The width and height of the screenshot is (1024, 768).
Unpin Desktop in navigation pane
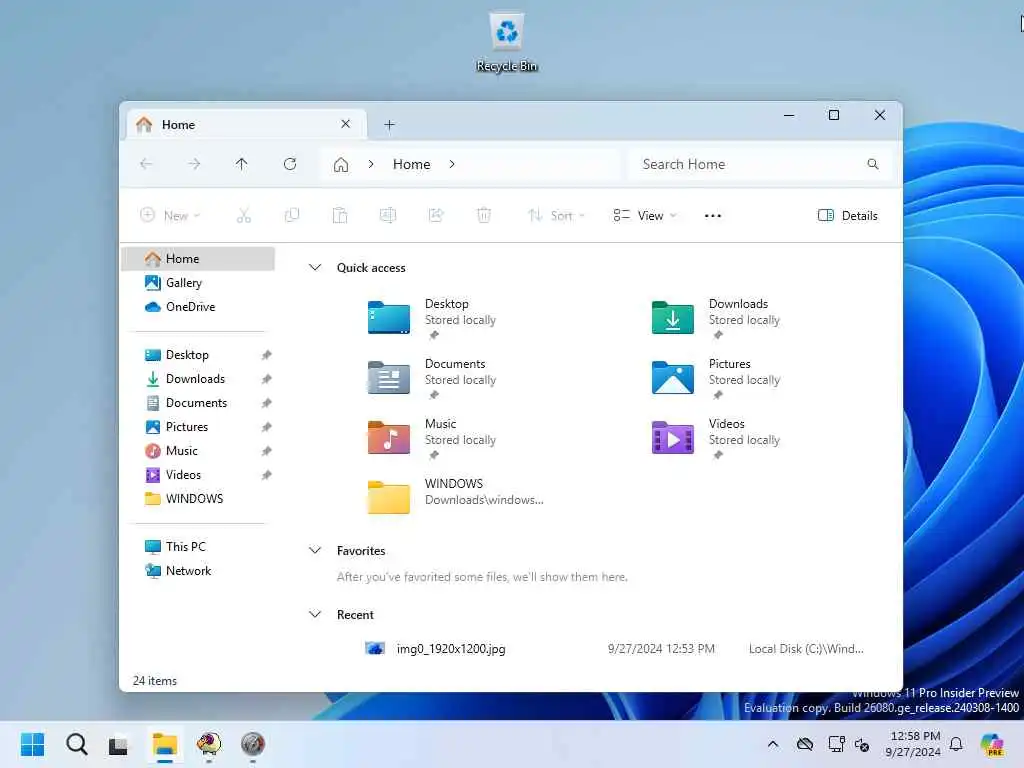pos(266,355)
